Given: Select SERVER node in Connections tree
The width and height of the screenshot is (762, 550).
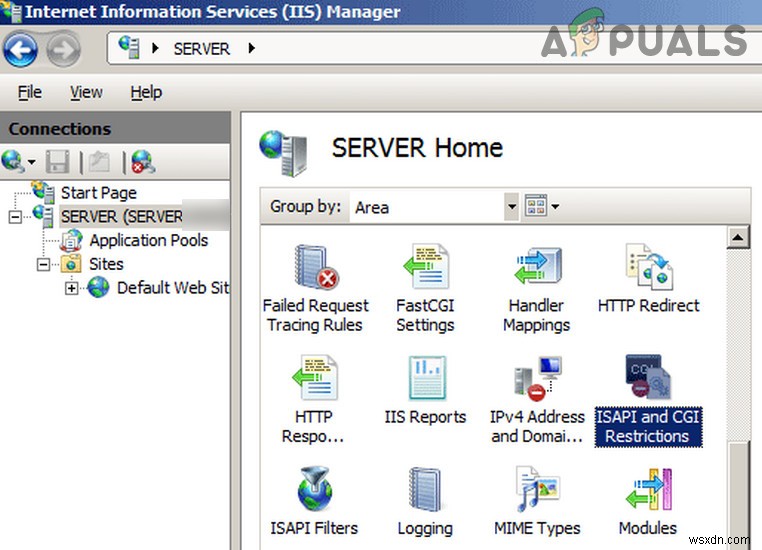Looking at the screenshot, I should (121, 217).
